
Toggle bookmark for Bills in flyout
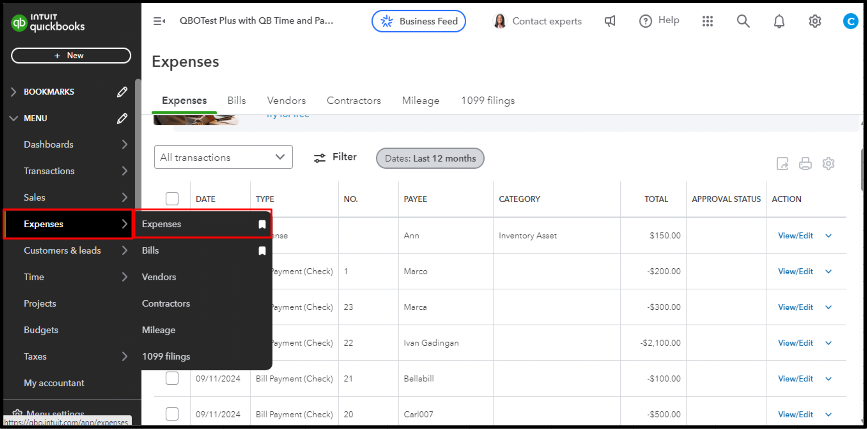(262, 251)
